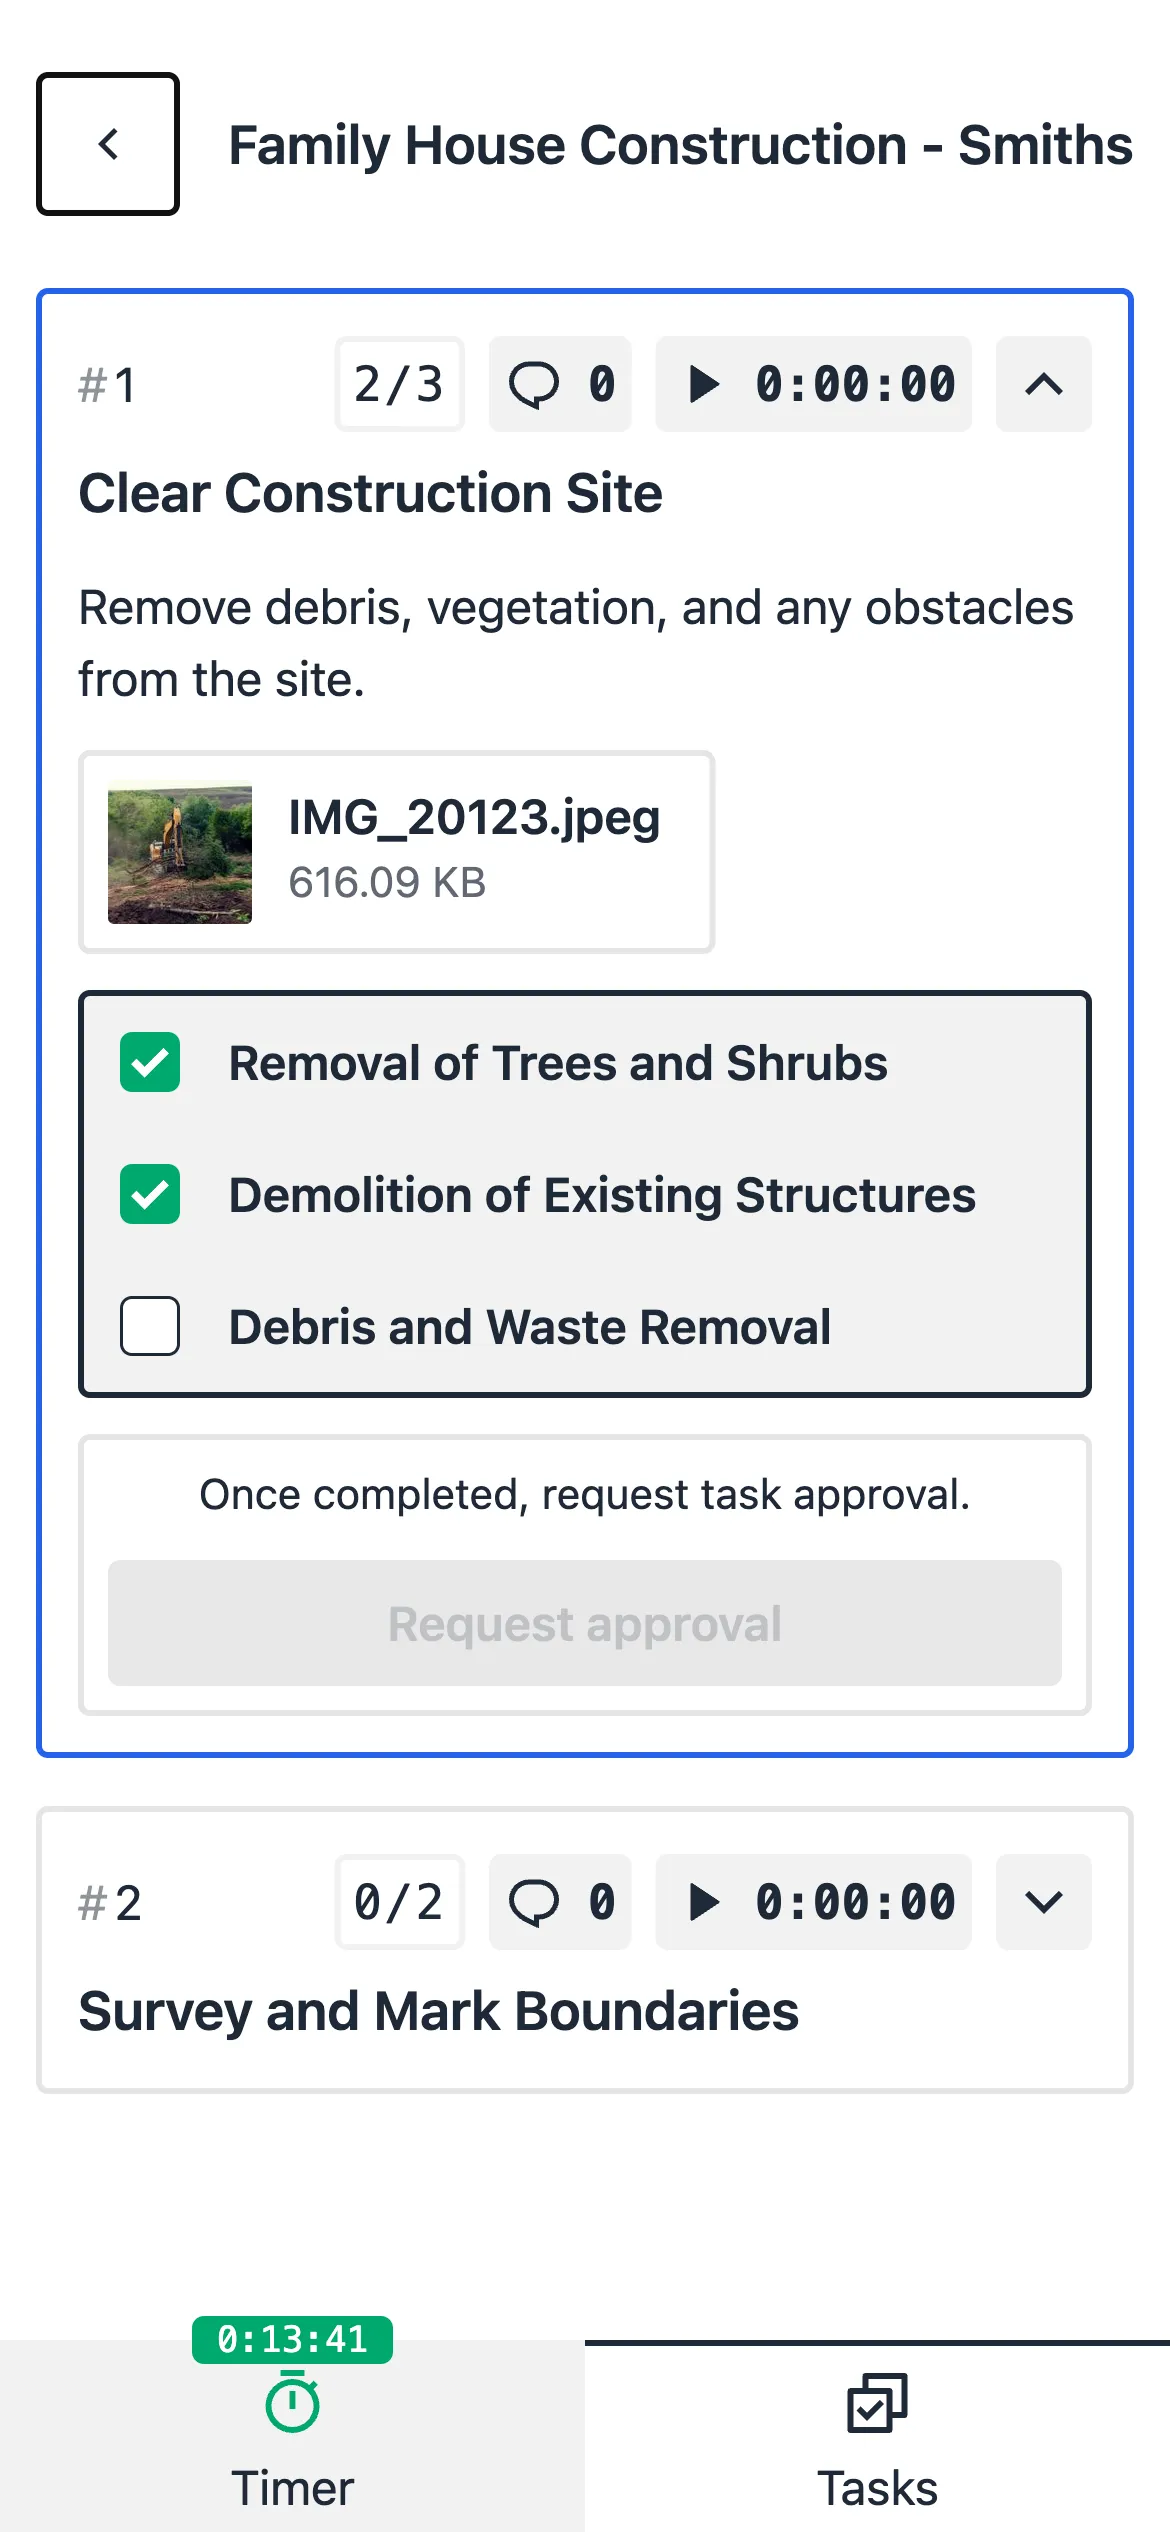
Task: Open the 0/2 checklist counter on task #2
Action: click(399, 1902)
